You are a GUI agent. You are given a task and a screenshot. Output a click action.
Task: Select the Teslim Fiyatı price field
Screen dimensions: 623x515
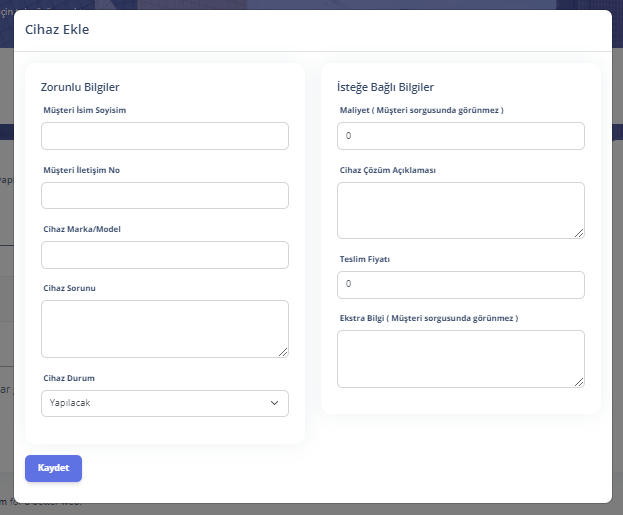(x=461, y=285)
